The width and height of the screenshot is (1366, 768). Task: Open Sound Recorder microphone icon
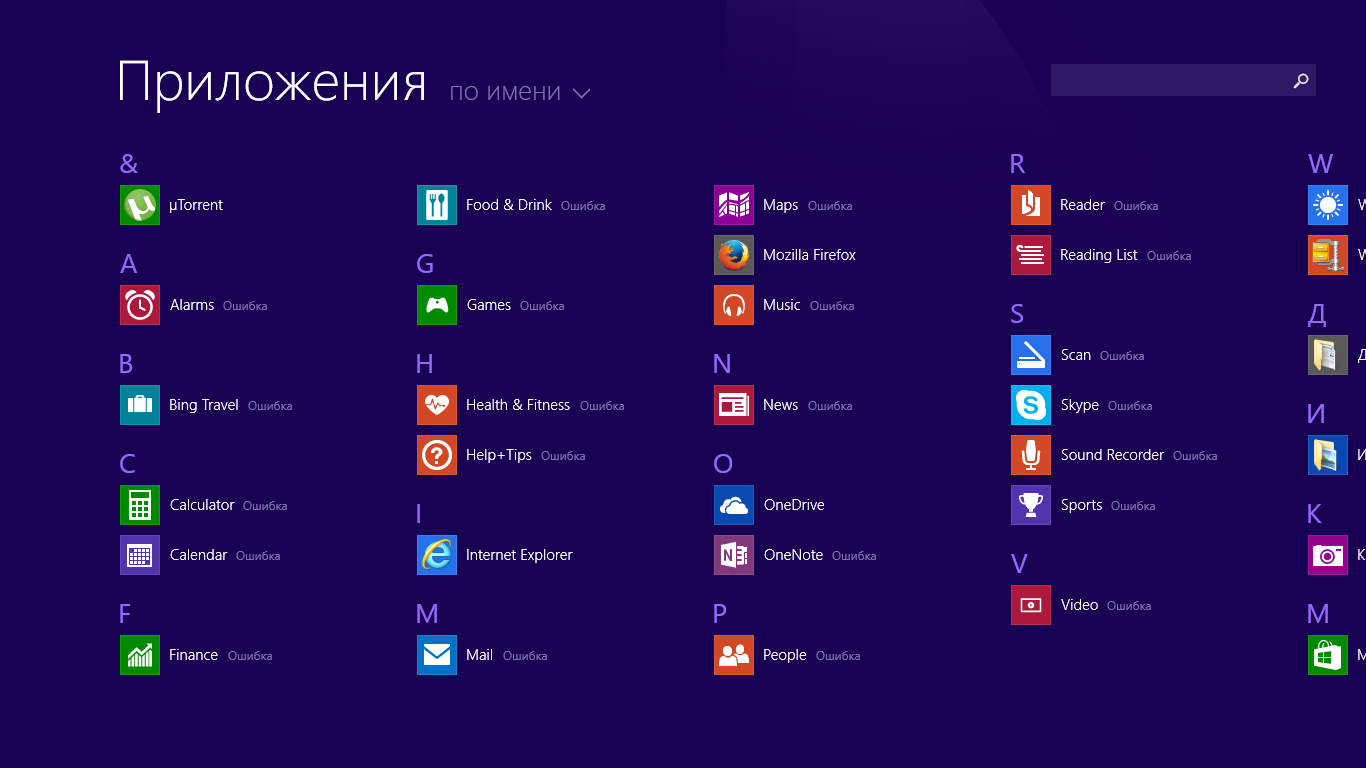coord(1031,455)
